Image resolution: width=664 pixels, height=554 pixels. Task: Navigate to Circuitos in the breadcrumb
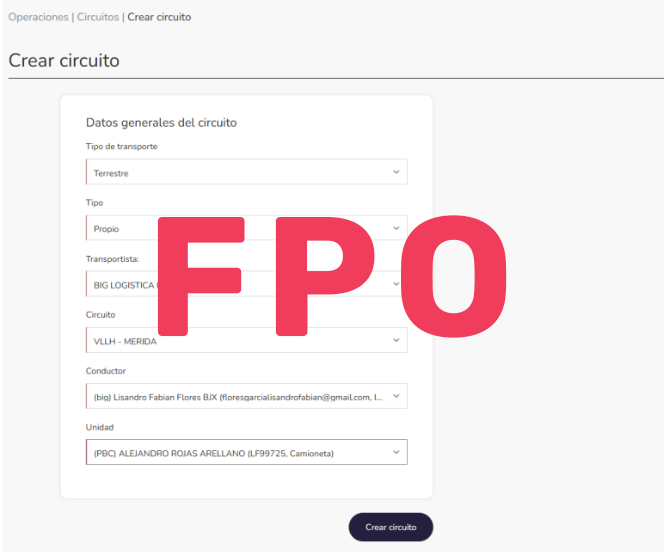coord(97,17)
